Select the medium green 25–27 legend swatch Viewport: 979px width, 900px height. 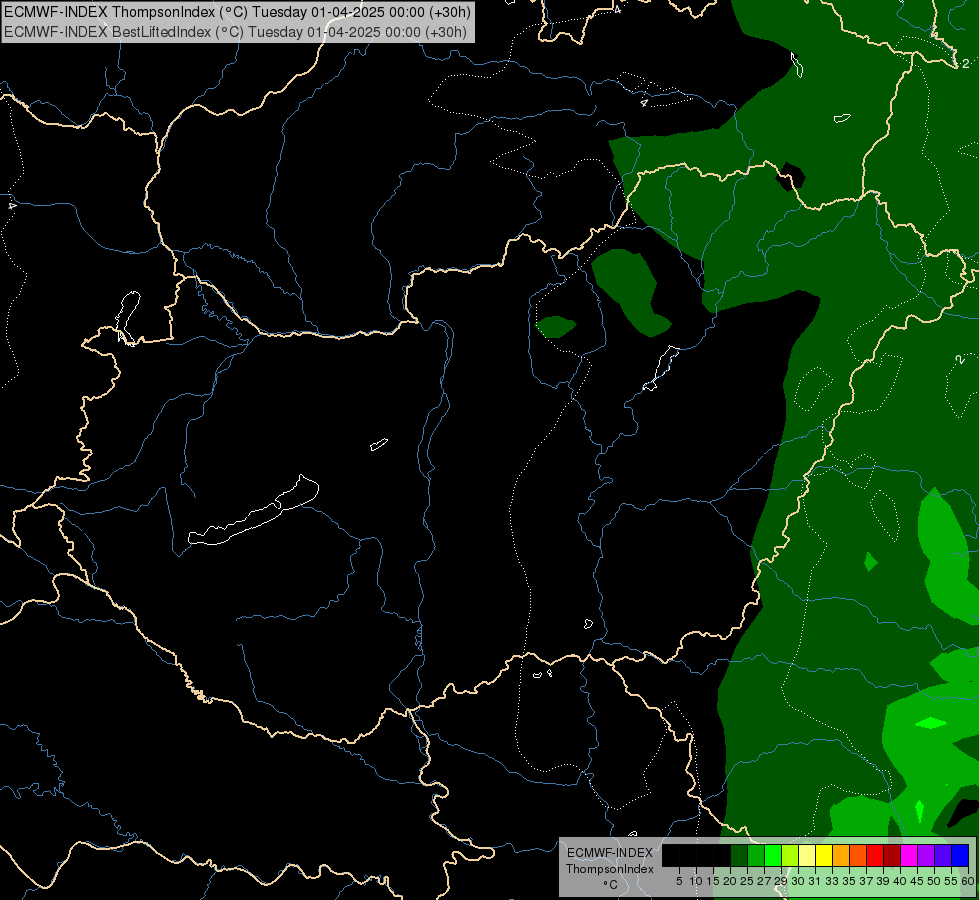(x=755, y=855)
